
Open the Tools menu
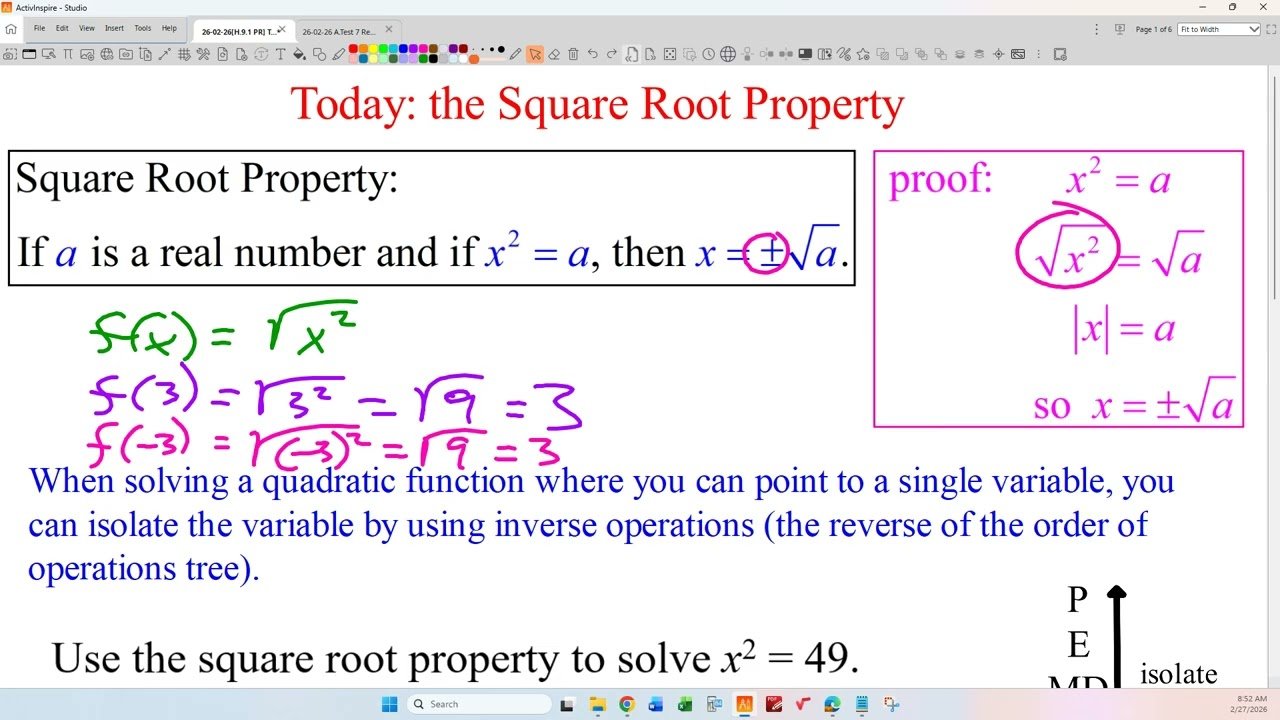click(x=142, y=28)
